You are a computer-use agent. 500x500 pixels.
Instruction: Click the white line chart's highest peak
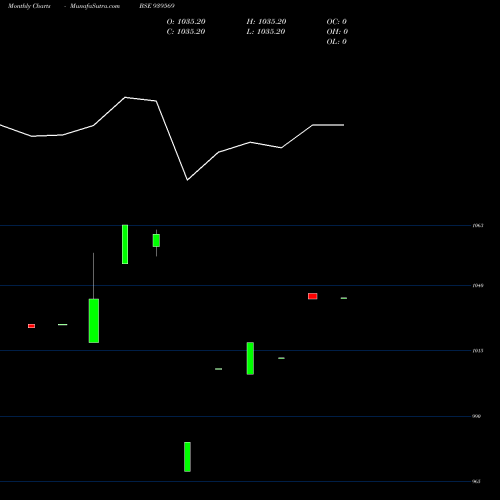(x=125, y=97)
